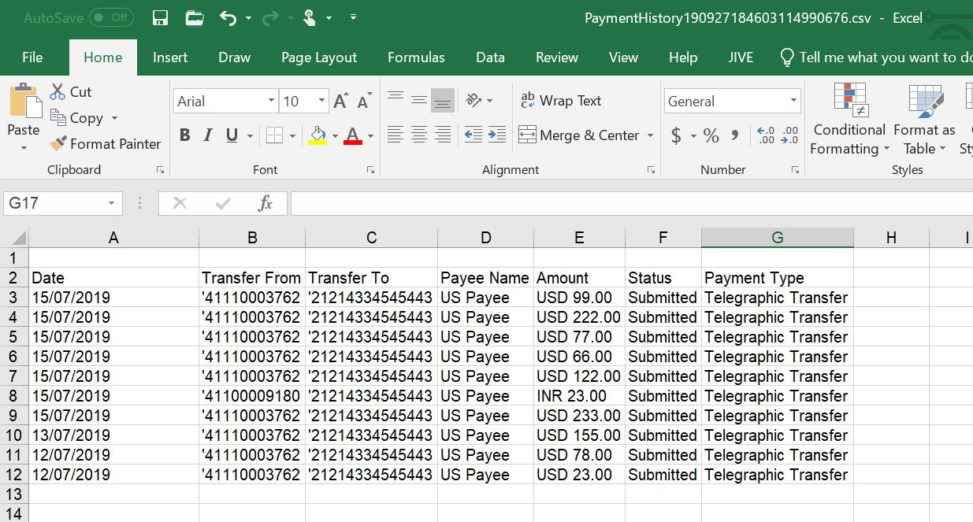Screen dimensions: 973x522
Task: Toggle the AutoSave switch
Action: [x=110, y=18]
